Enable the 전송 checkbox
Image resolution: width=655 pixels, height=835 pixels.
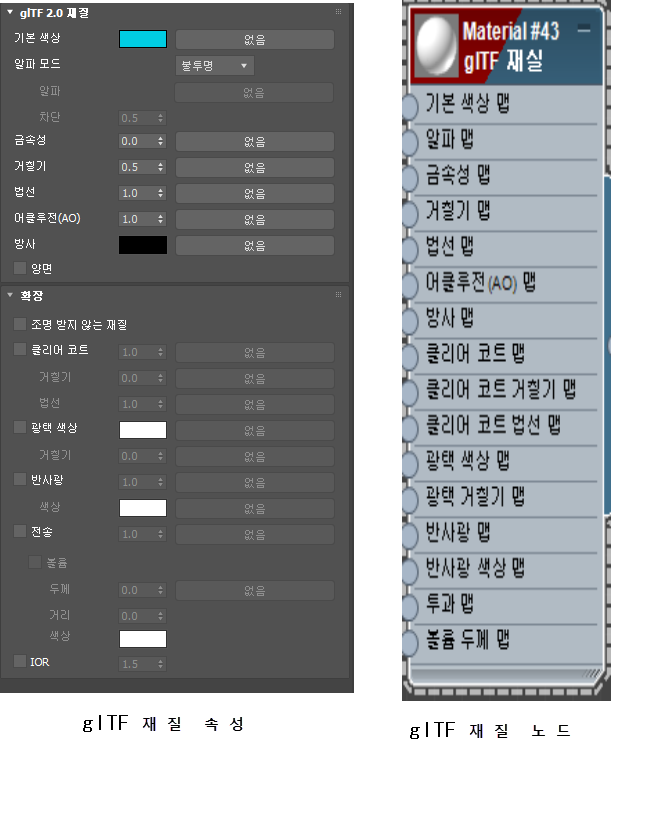(x=20, y=531)
